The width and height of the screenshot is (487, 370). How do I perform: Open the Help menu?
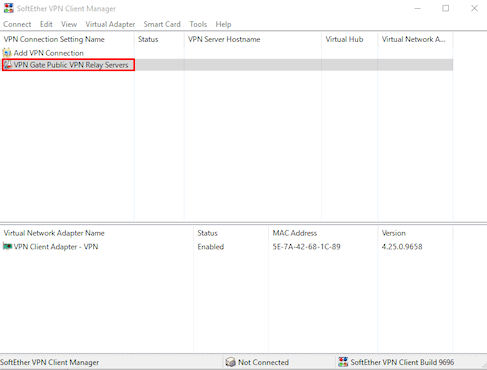[223, 24]
